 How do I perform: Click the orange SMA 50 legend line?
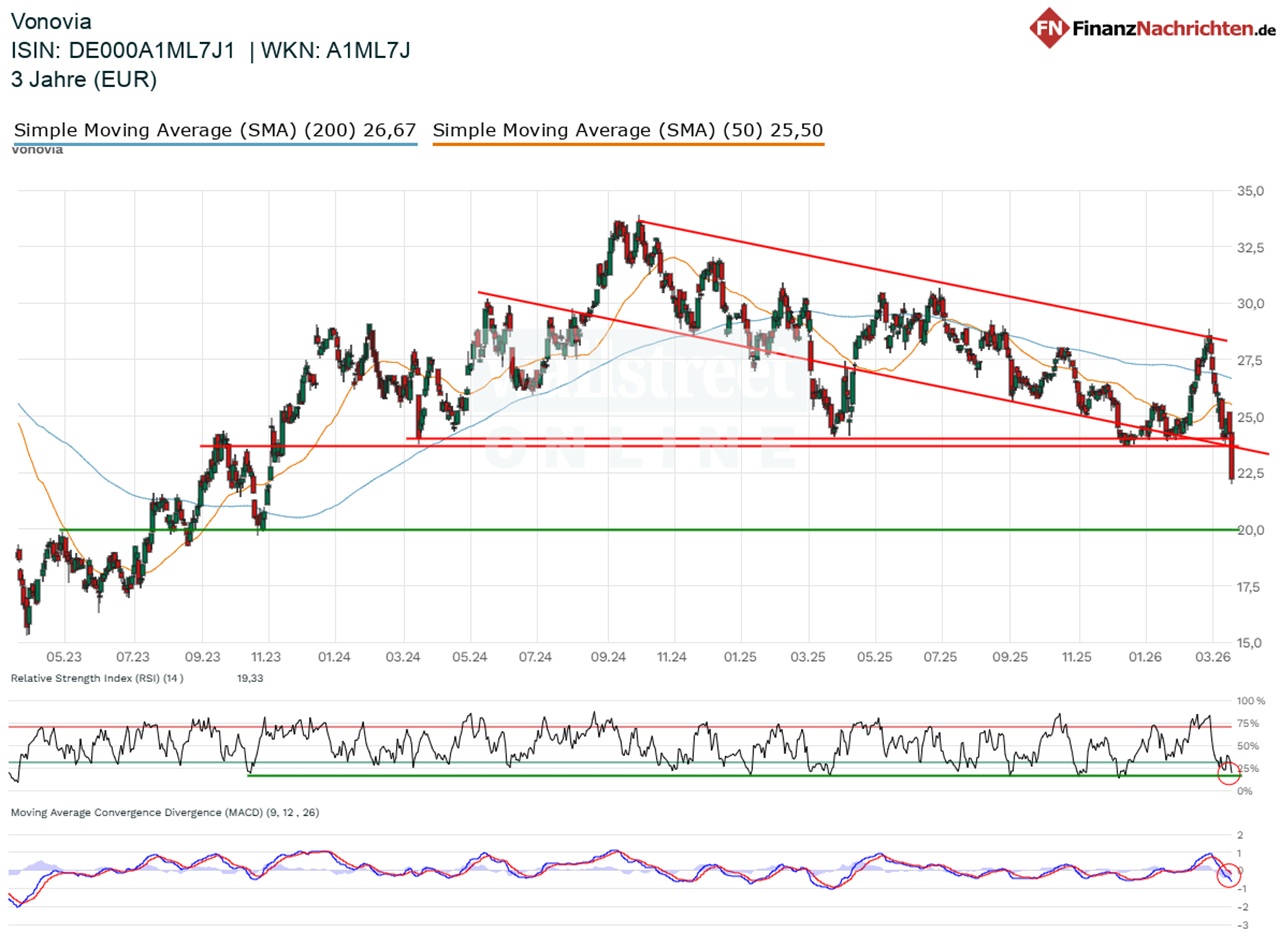(628, 145)
